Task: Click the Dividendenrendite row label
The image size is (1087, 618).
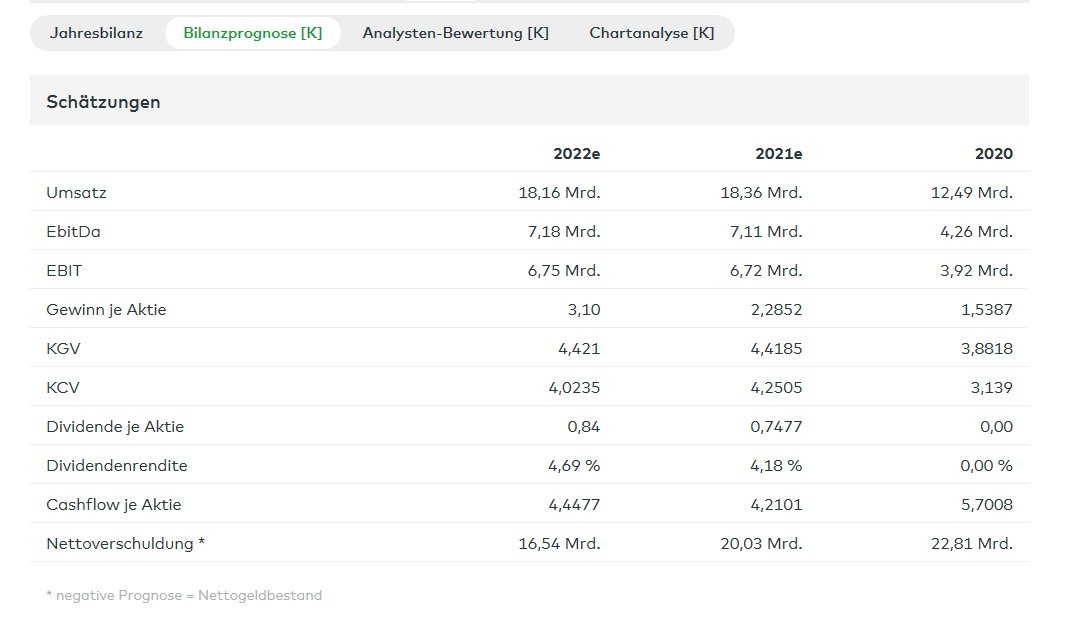Action: pos(116,466)
